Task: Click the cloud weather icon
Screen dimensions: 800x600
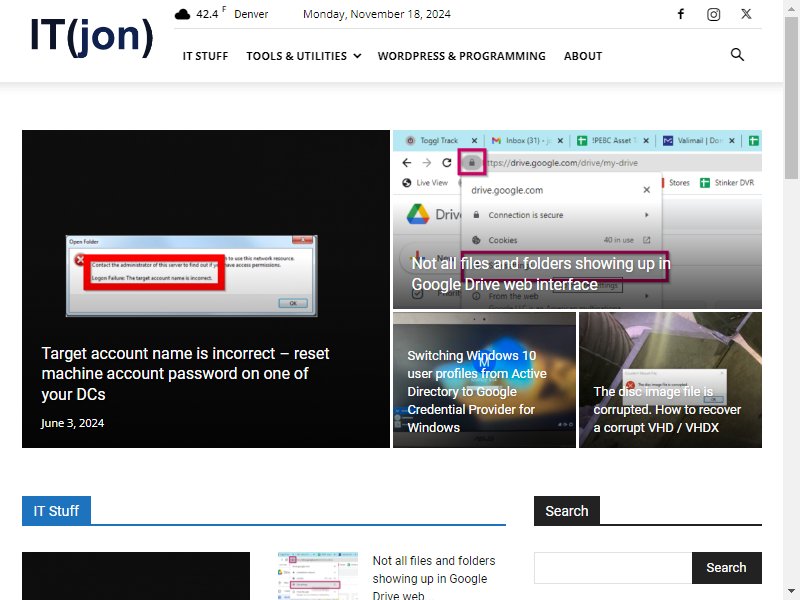Action: click(x=182, y=14)
